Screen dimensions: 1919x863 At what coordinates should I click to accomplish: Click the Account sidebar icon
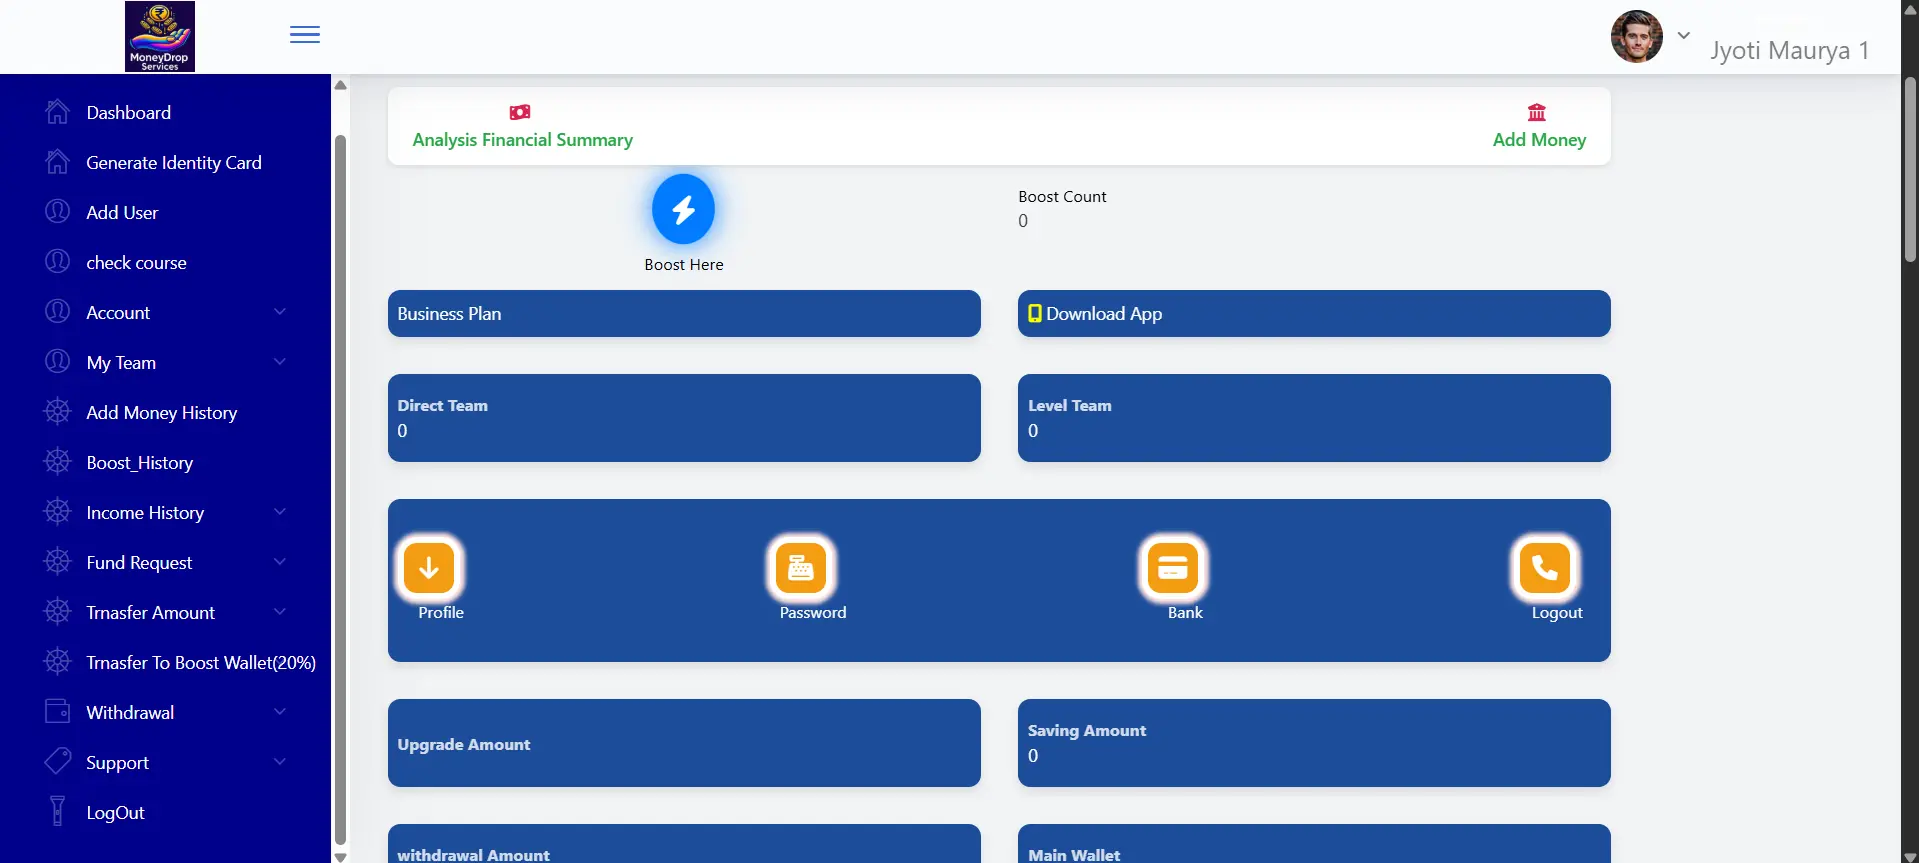click(58, 312)
